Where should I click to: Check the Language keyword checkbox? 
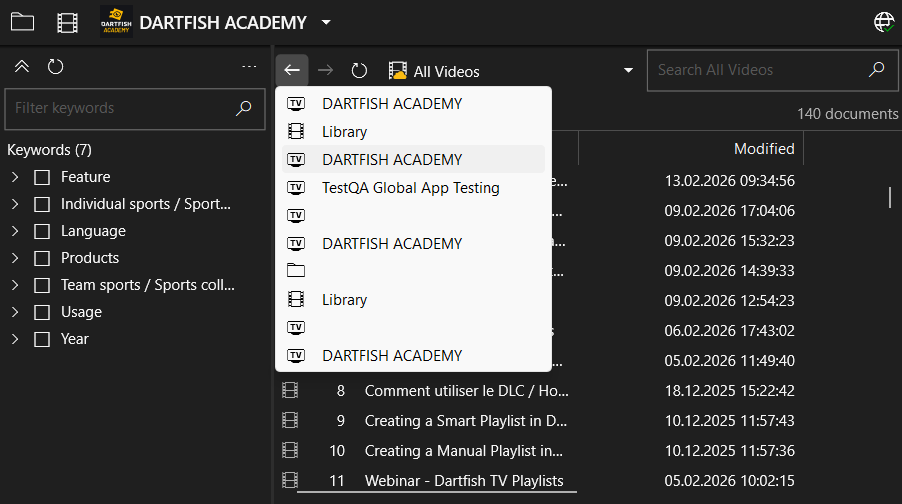[42, 231]
